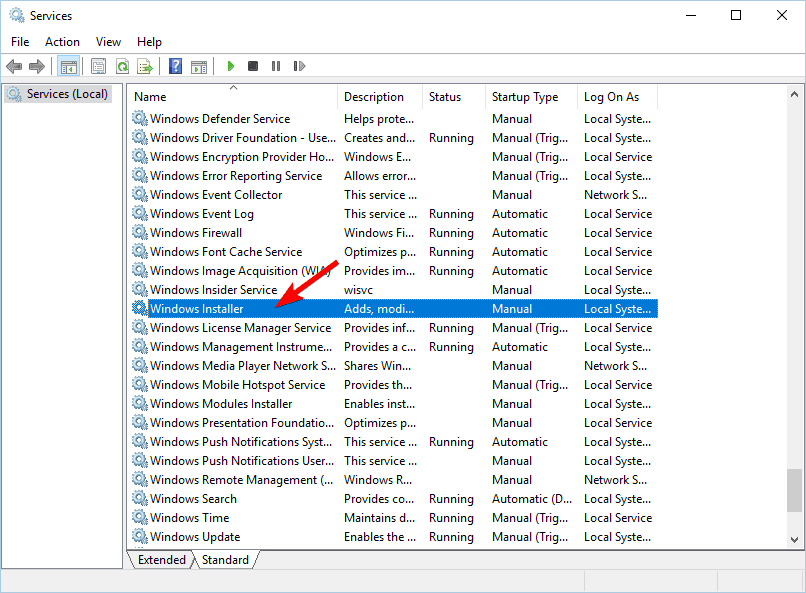Screen dimensions: 806x593
Task: Select Windows Push Notifications System name
Action: 241,442
